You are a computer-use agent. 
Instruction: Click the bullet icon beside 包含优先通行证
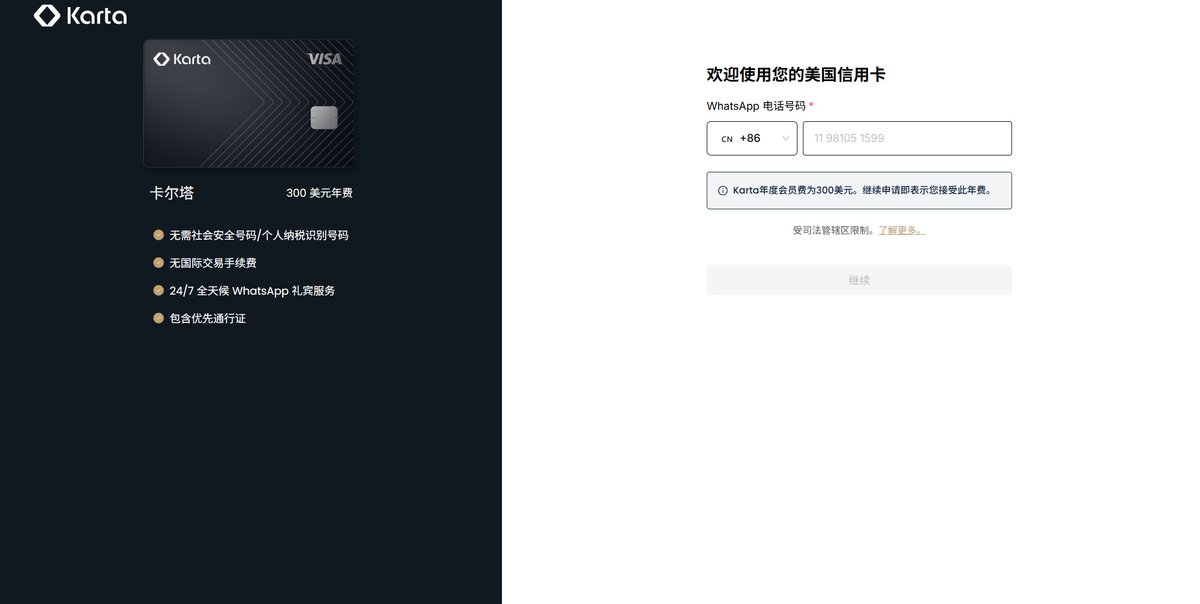coord(158,318)
